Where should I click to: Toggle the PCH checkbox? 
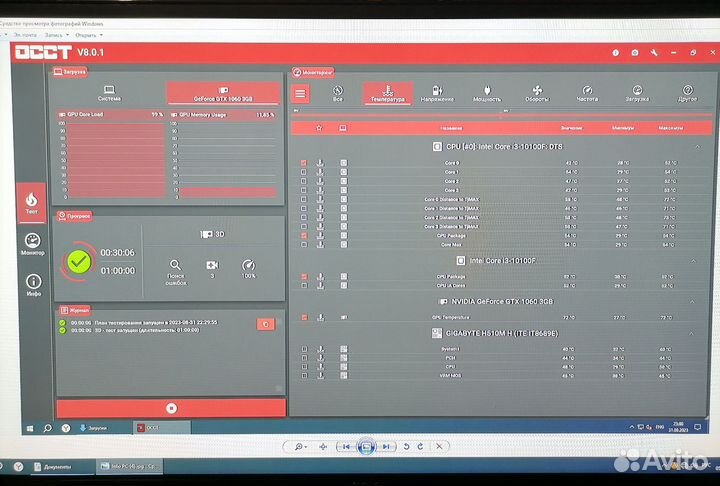pyautogui.click(x=304, y=358)
